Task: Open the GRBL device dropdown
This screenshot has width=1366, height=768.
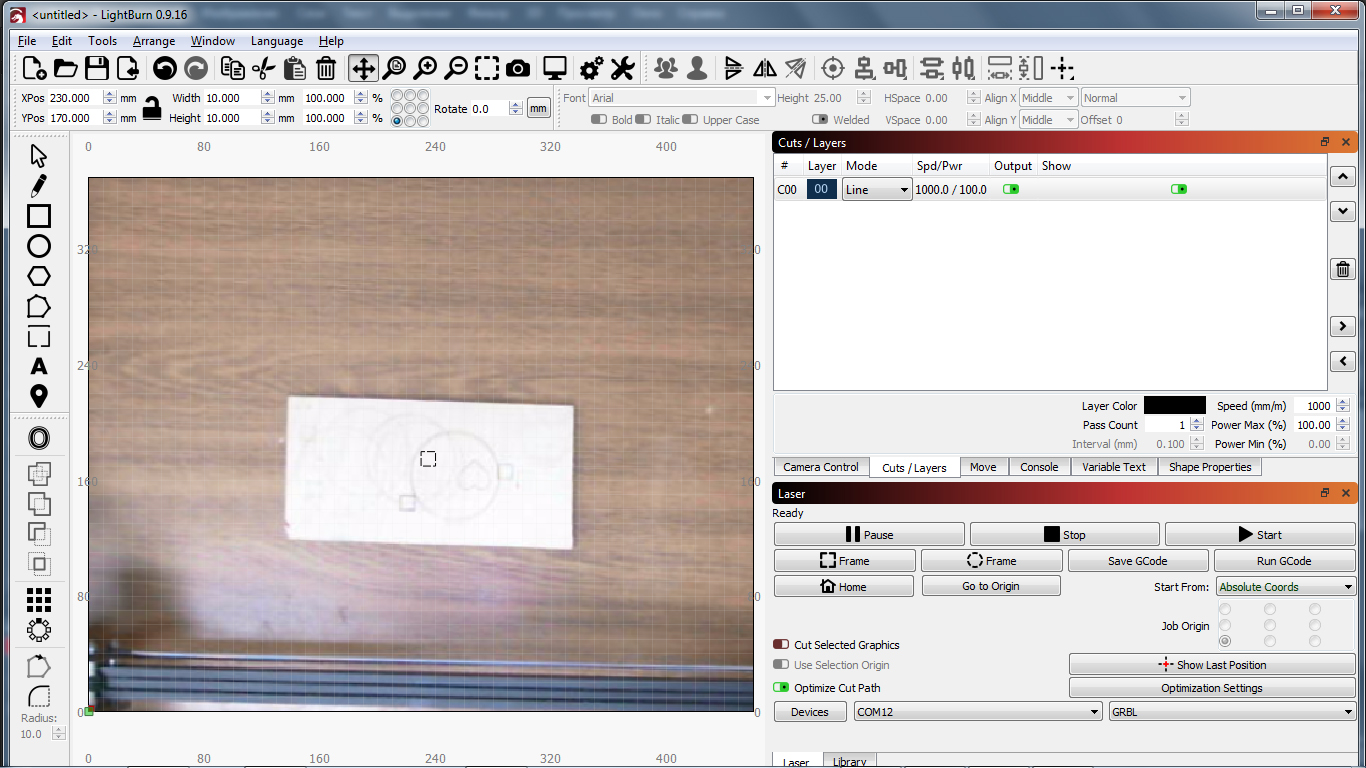Action: coord(1232,712)
